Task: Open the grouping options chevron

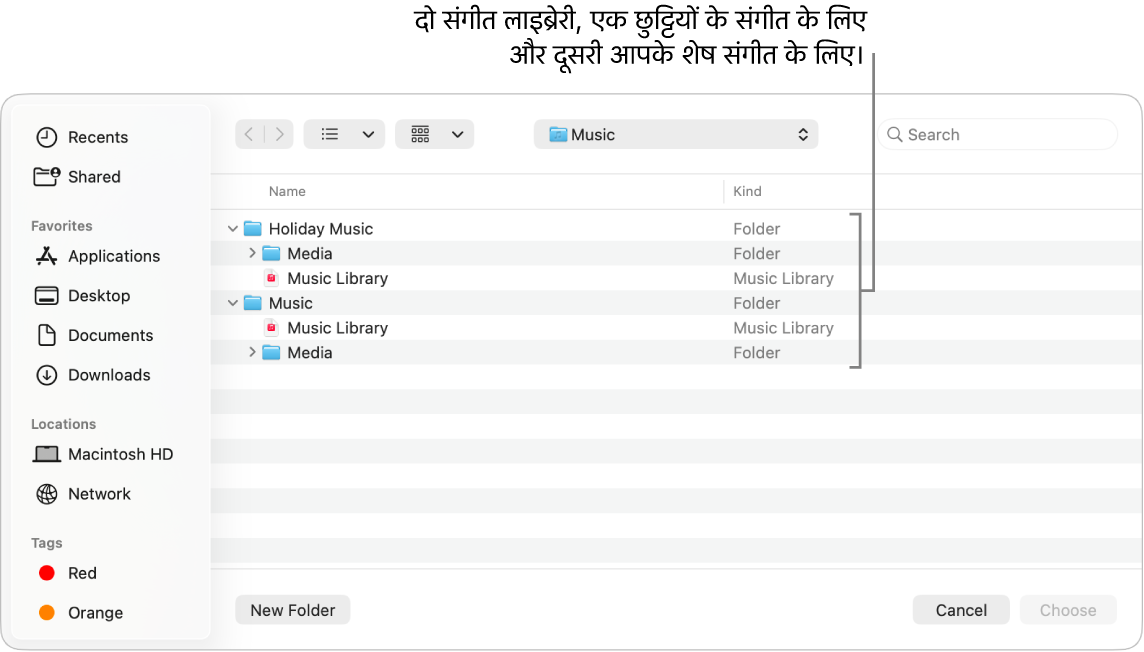Action: [457, 134]
